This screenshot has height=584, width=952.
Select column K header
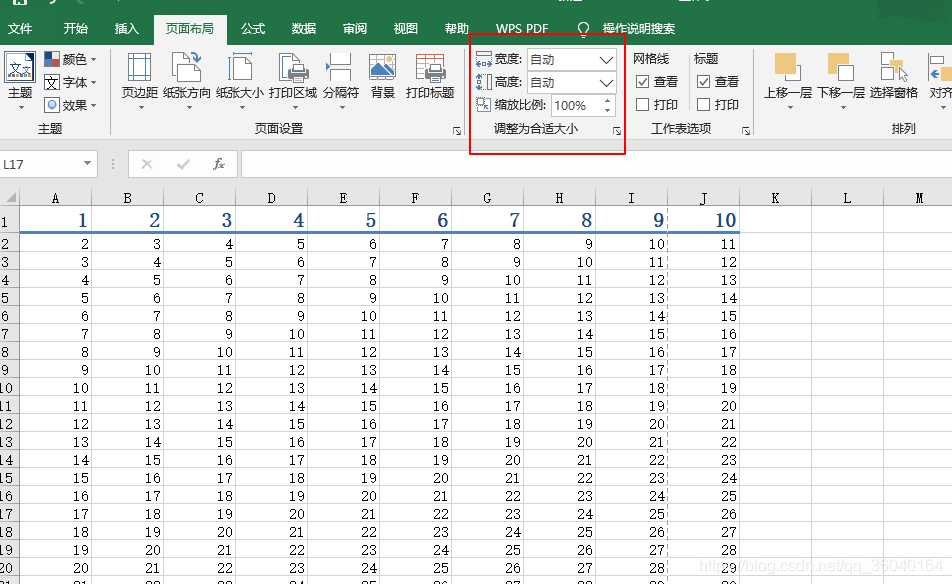[x=775, y=198]
